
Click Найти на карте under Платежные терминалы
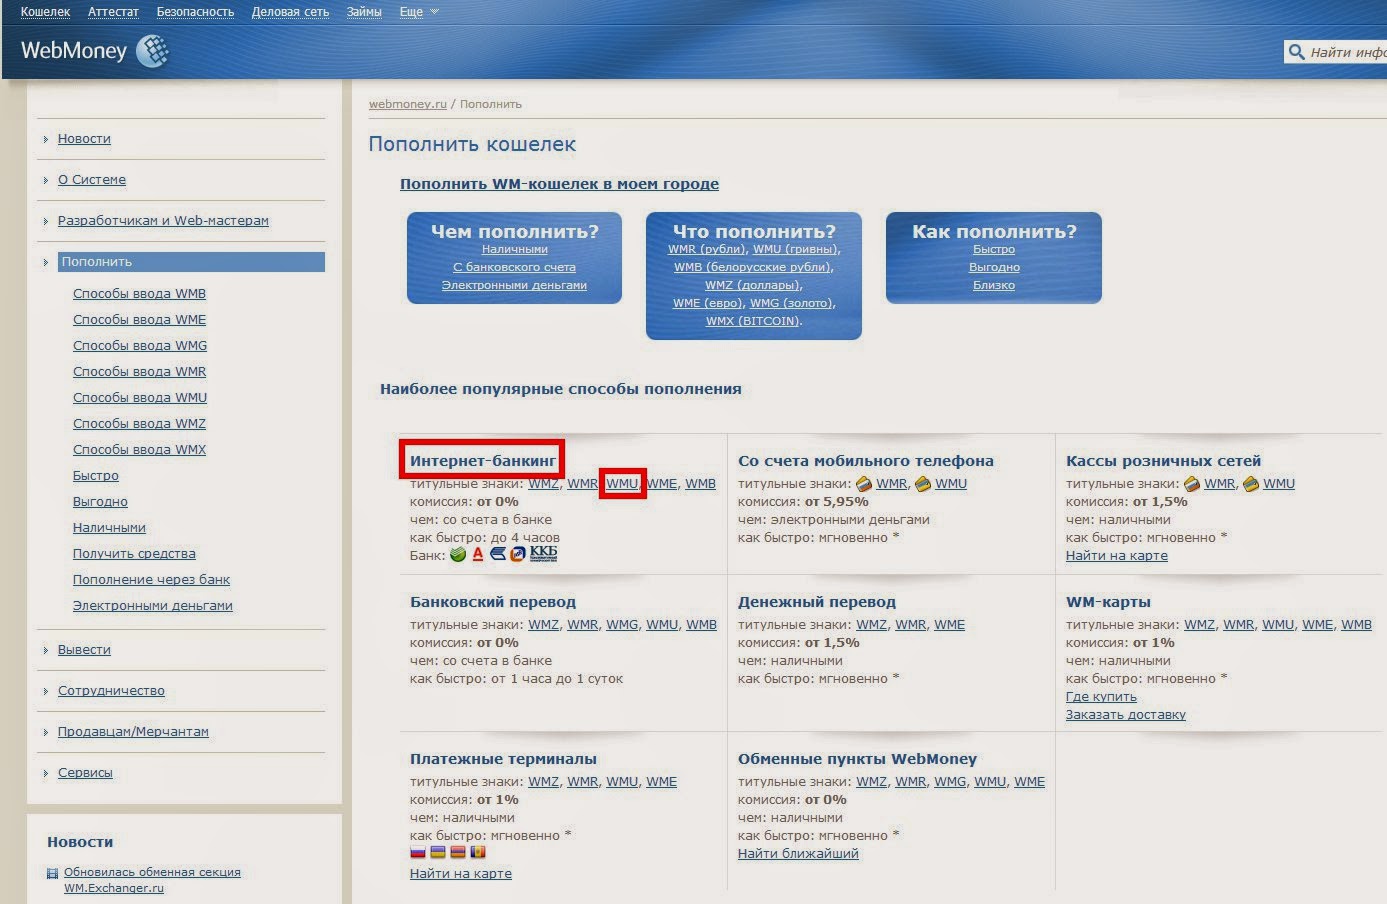461,874
